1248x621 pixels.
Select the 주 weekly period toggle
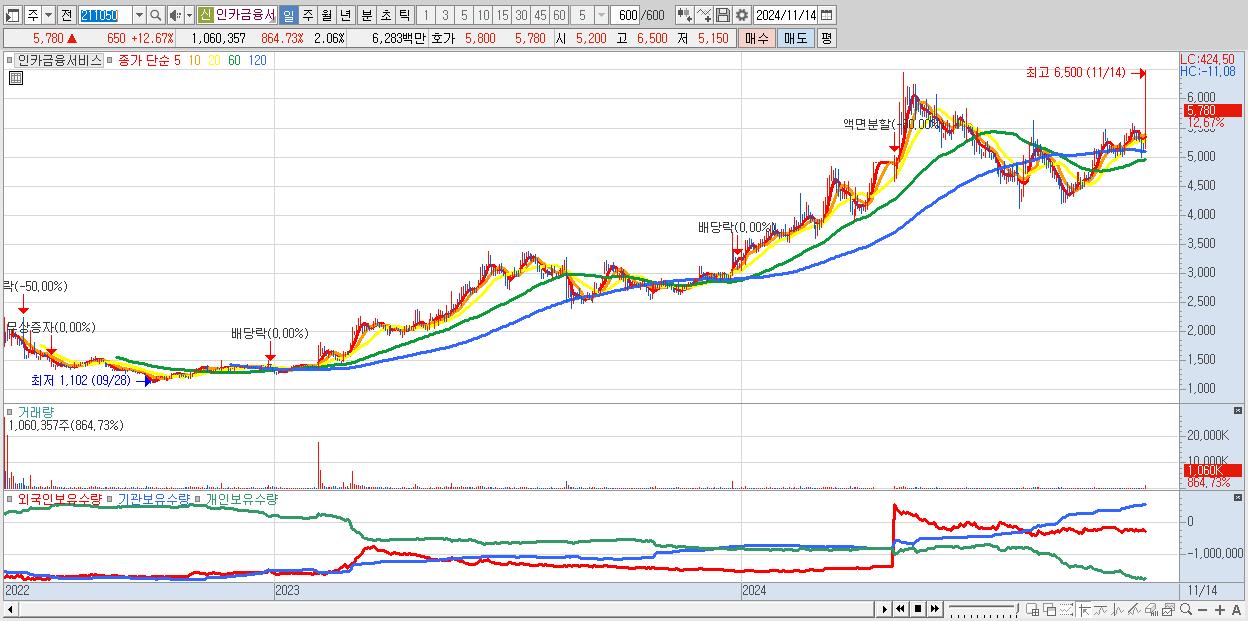307,15
